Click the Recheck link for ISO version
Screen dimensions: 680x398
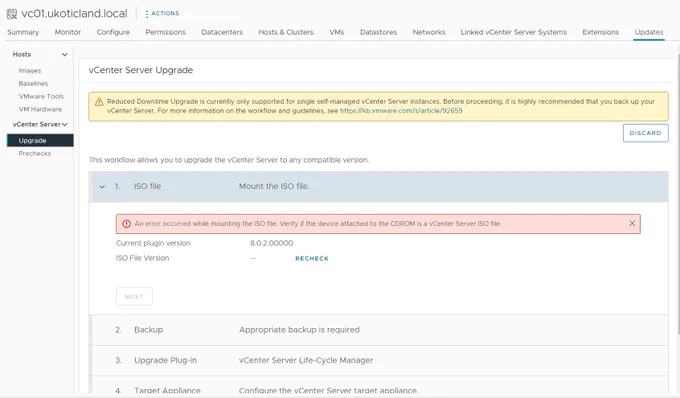pos(312,258)
